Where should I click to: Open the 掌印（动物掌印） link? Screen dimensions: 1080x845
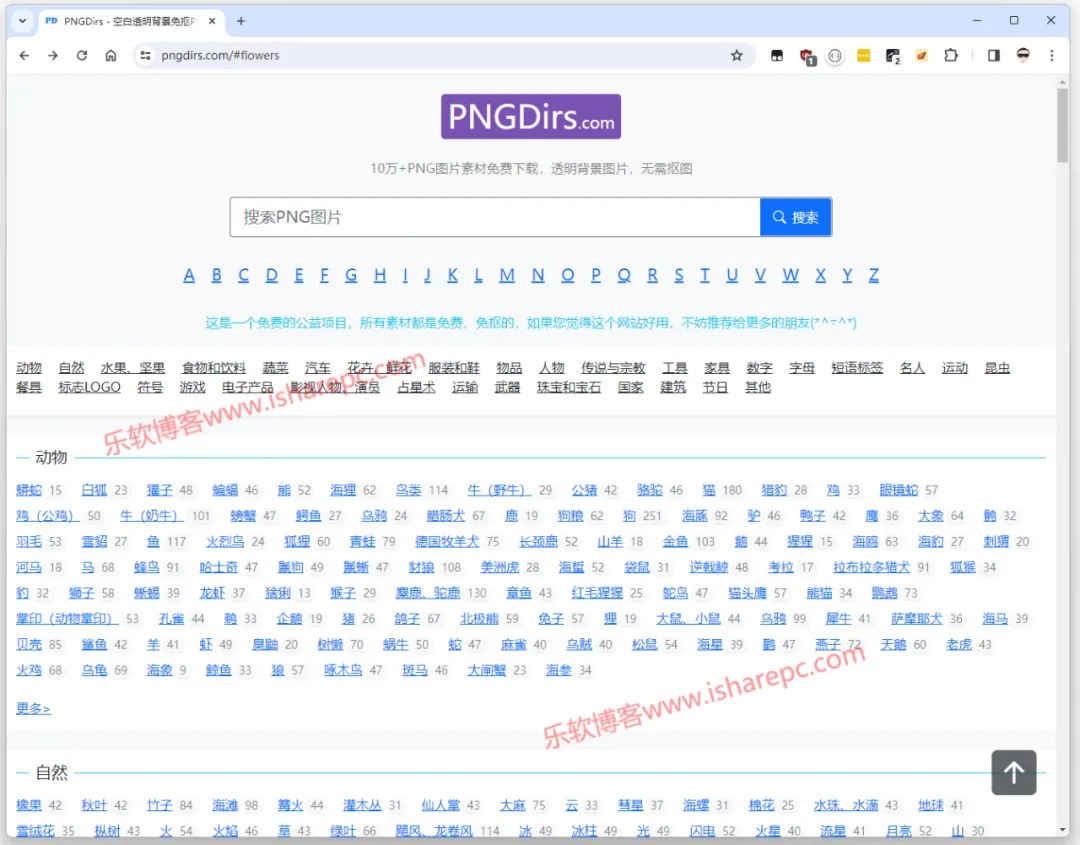coord(67,619)
